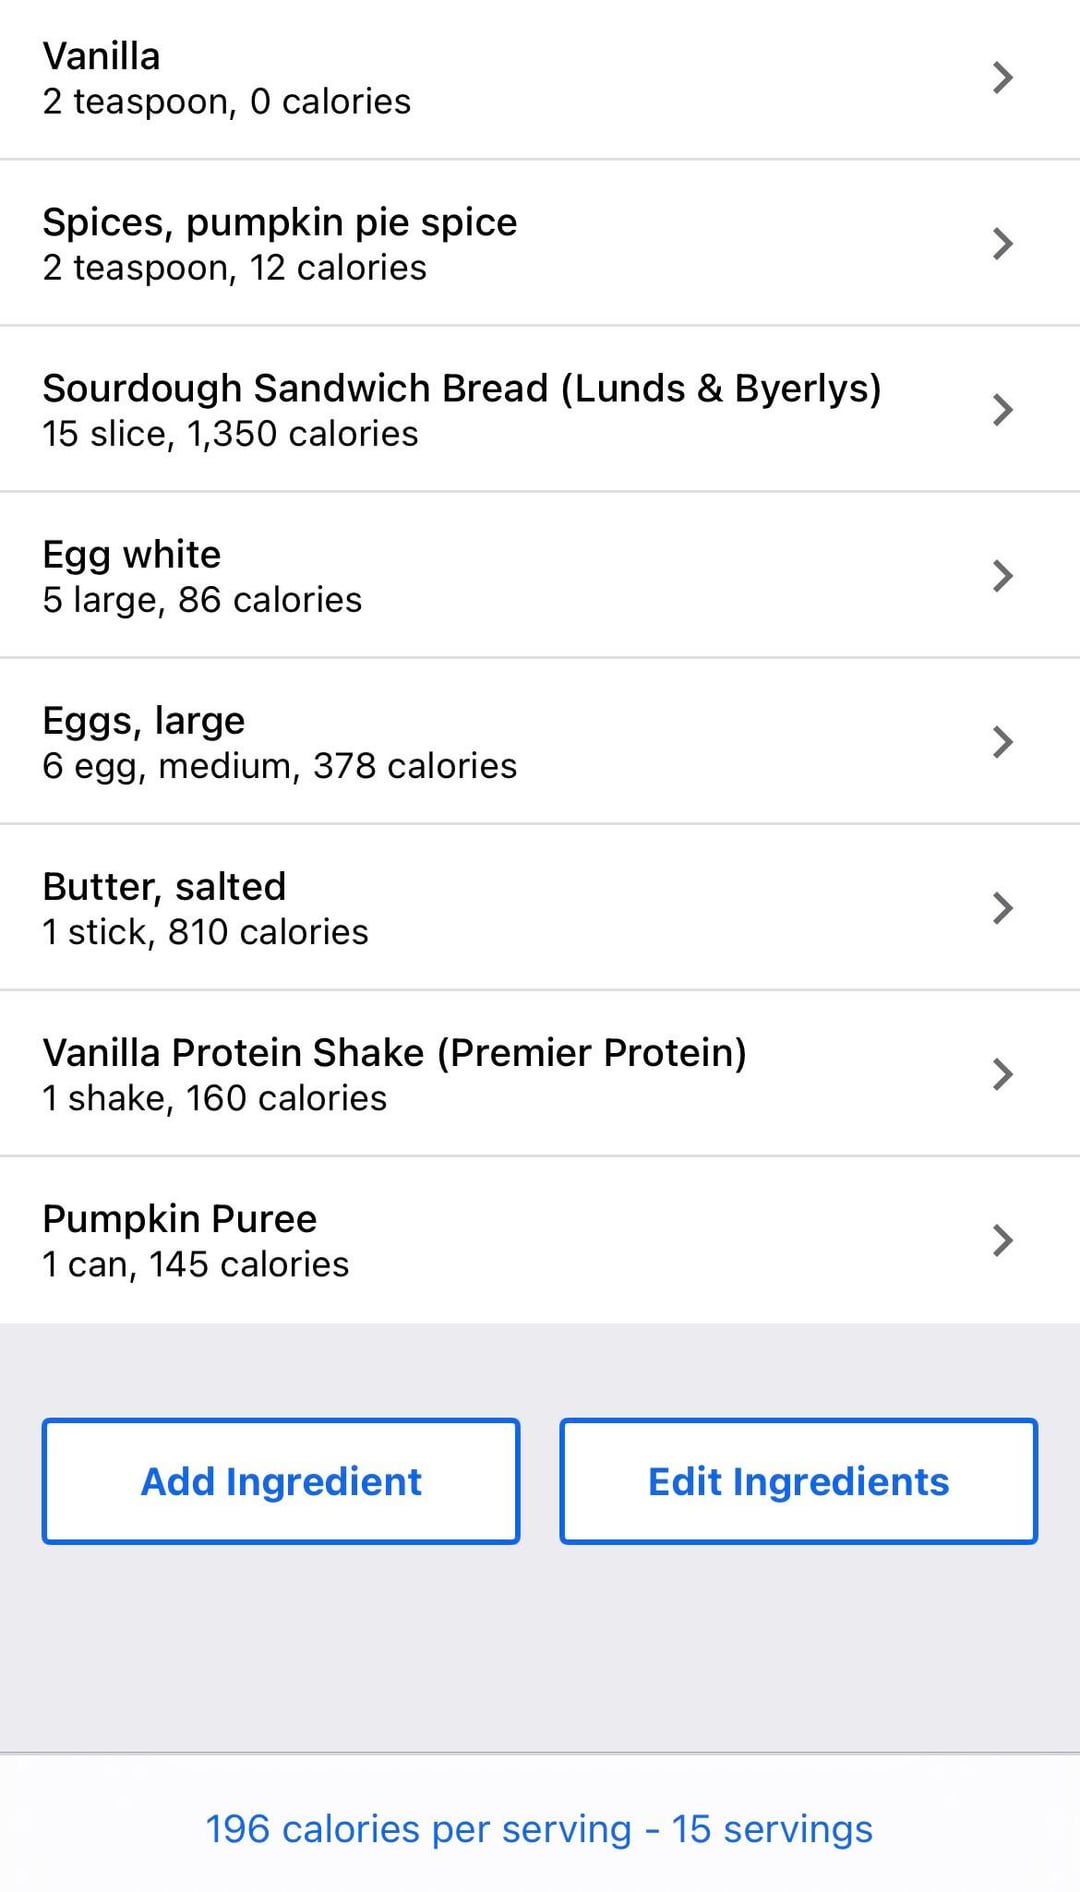
Task: Tap chevron next to pumpkin pie spice
Action: click(x=1002, y=244)
